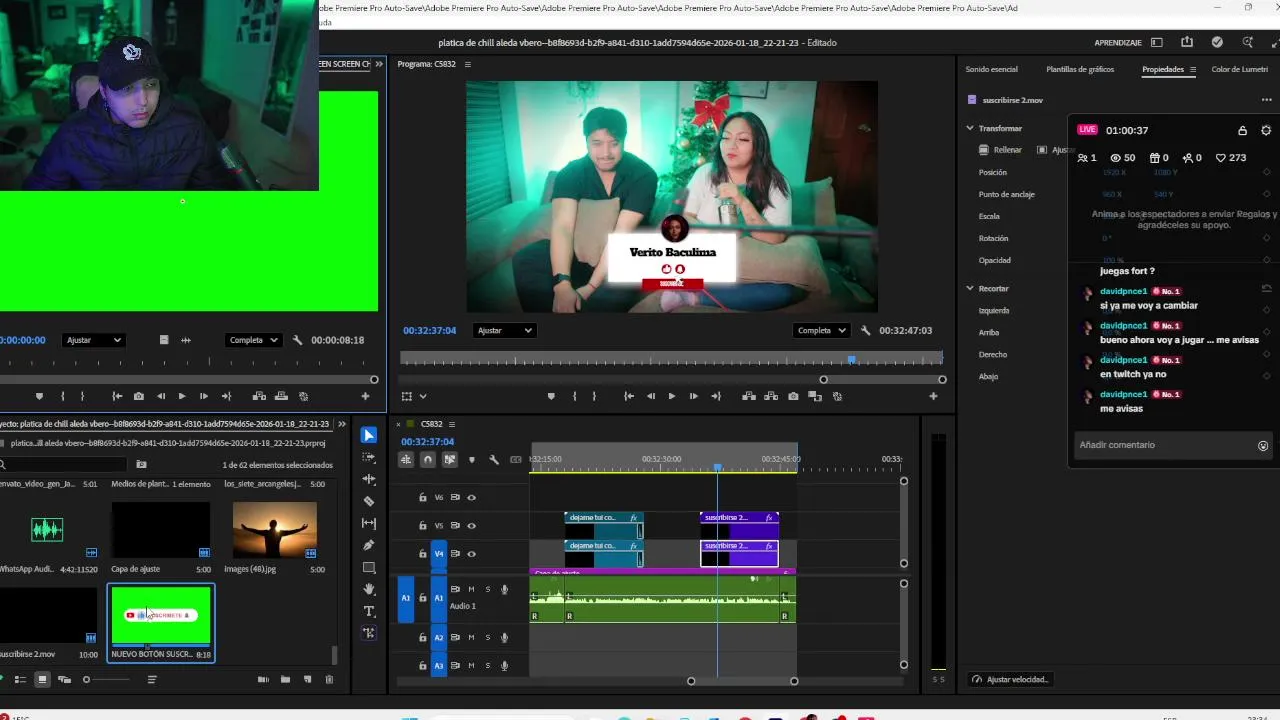Select the Ripple Edit tool
Viewport: 1280px width, 720px height.
(x=369, y=479)
